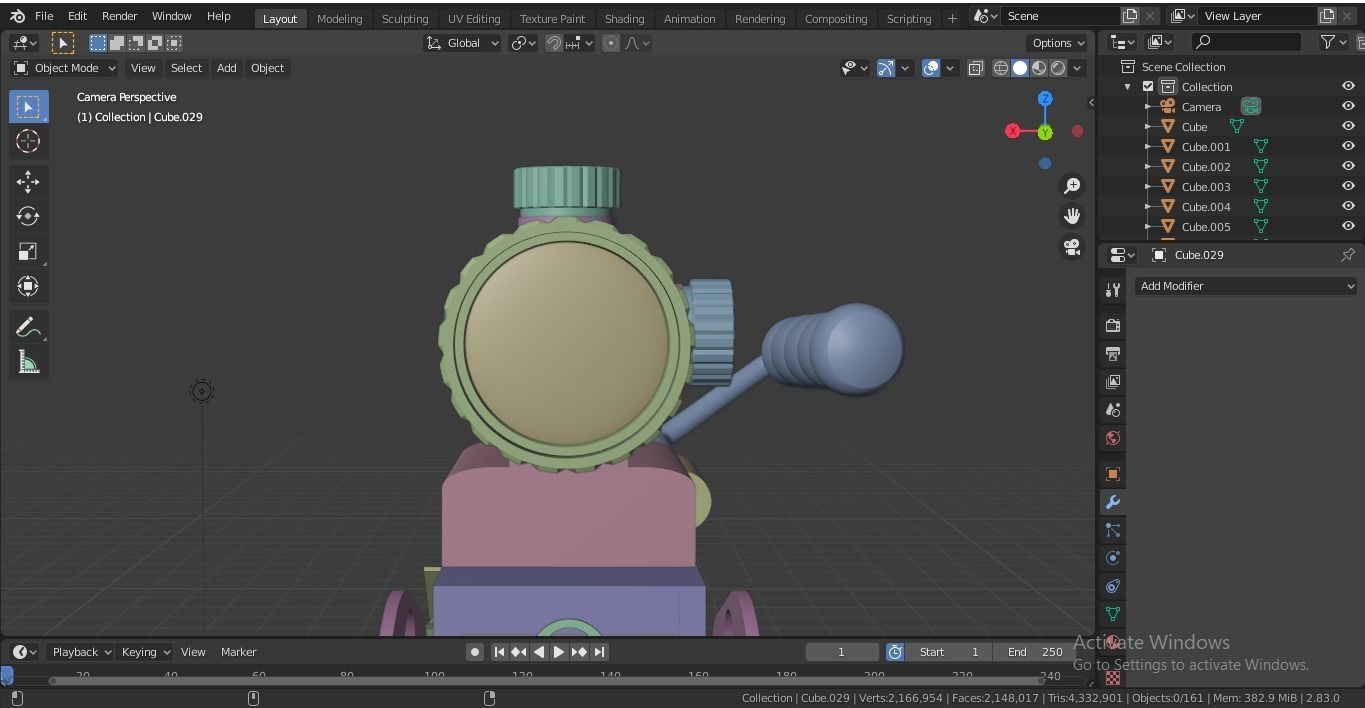This screenshot has height=708, width=1365.
Task: Click the pin icon in properties header
Action: [1348, 255]
